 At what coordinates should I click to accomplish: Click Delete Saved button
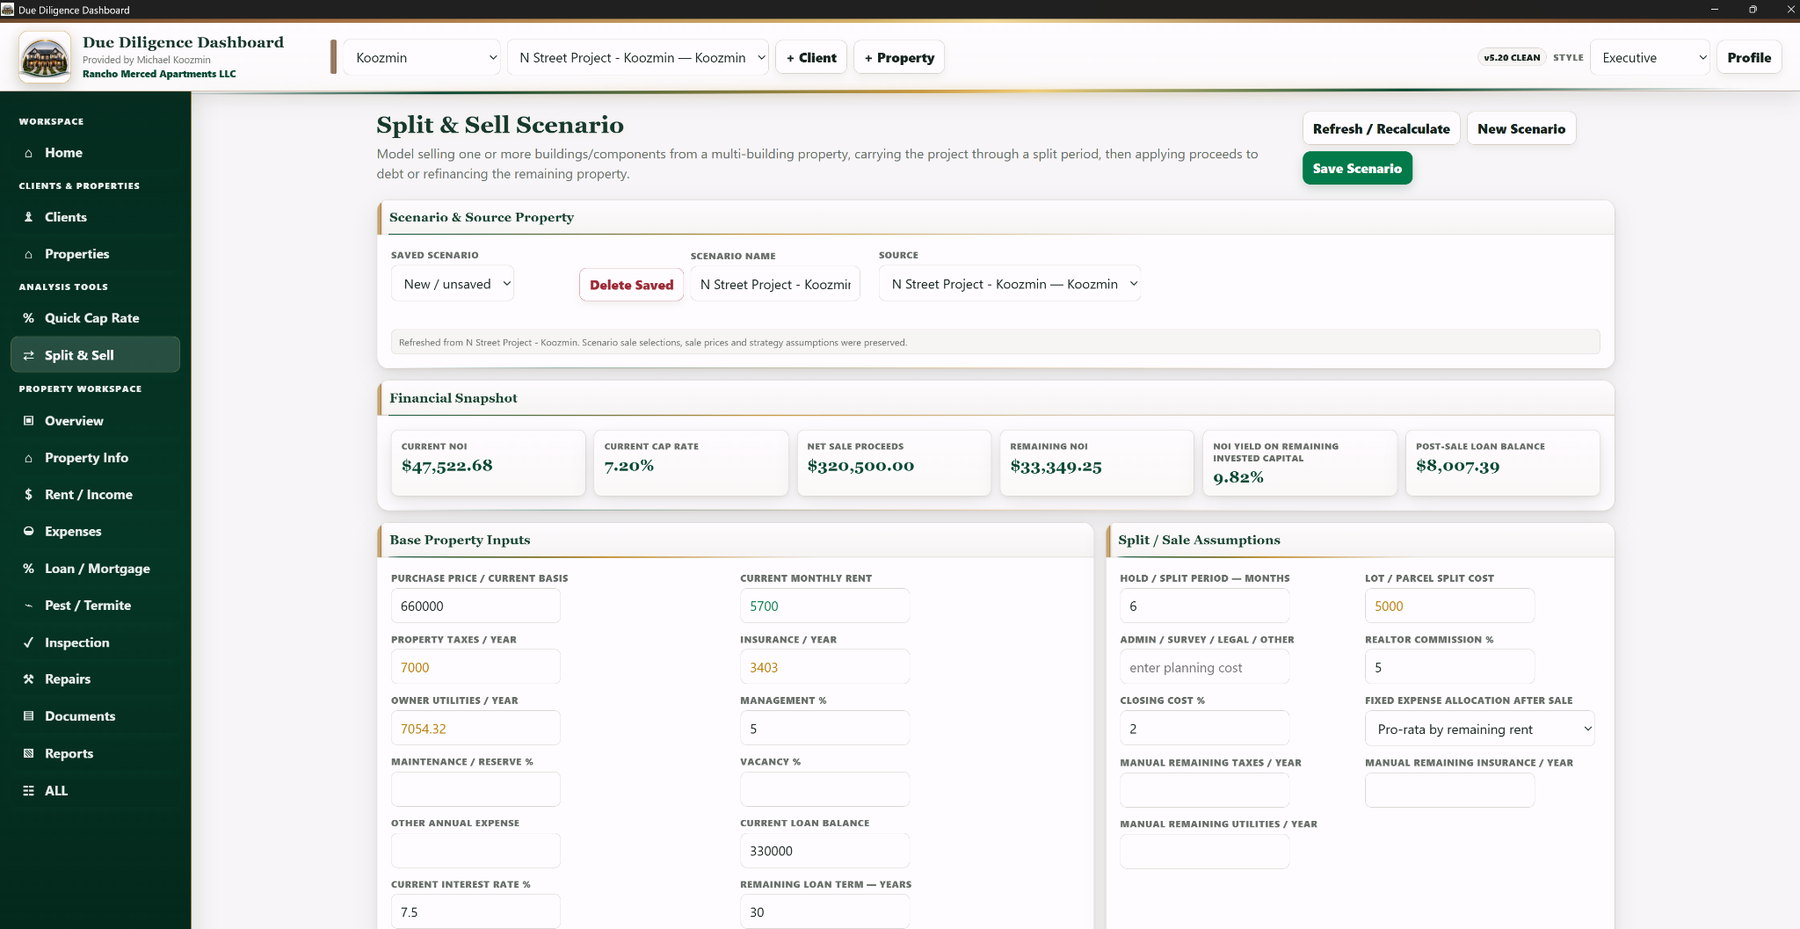[631, 285]
